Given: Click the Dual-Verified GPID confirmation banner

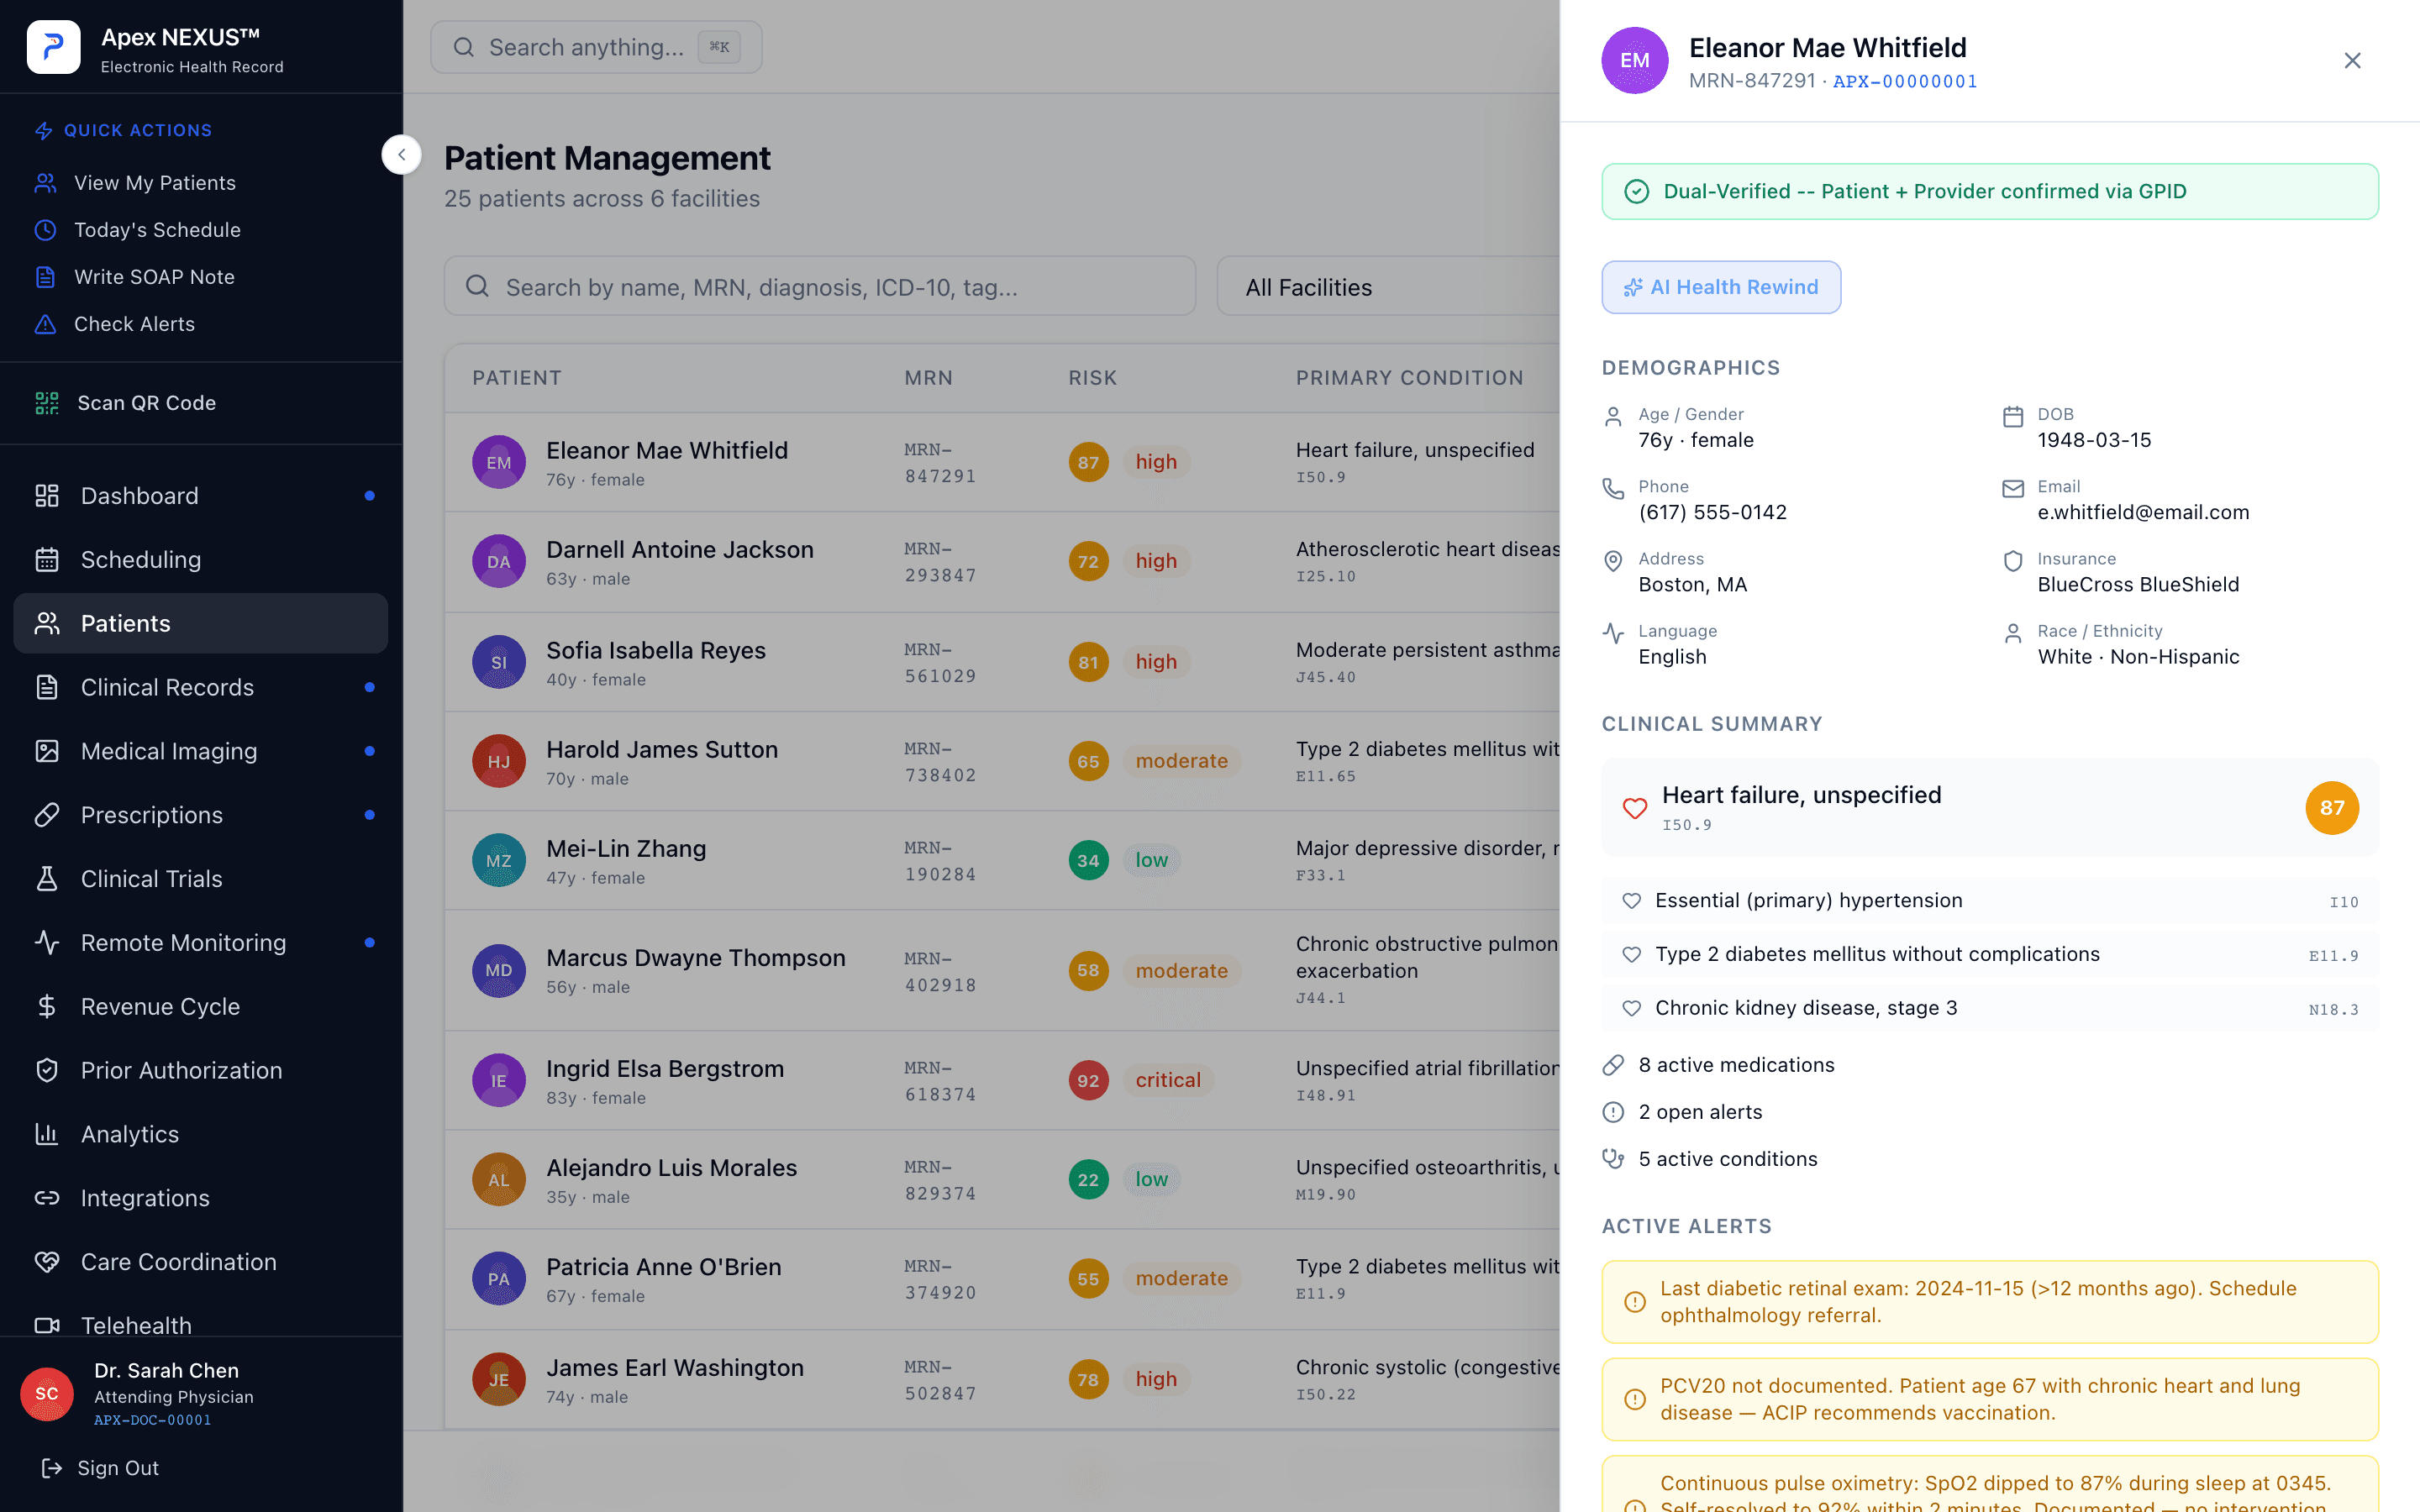Looking at the screenshot, I should click(1990, 191).
